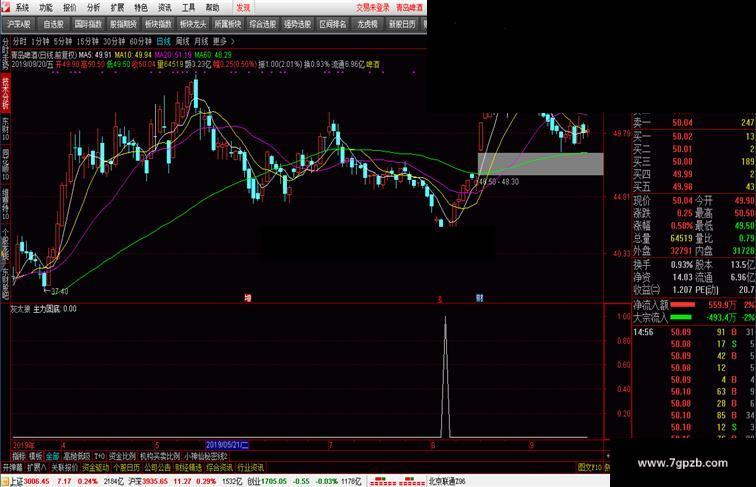Click the 龙虎榜 toolbar button
Screen dimensions: 756x487
point(367,24)
